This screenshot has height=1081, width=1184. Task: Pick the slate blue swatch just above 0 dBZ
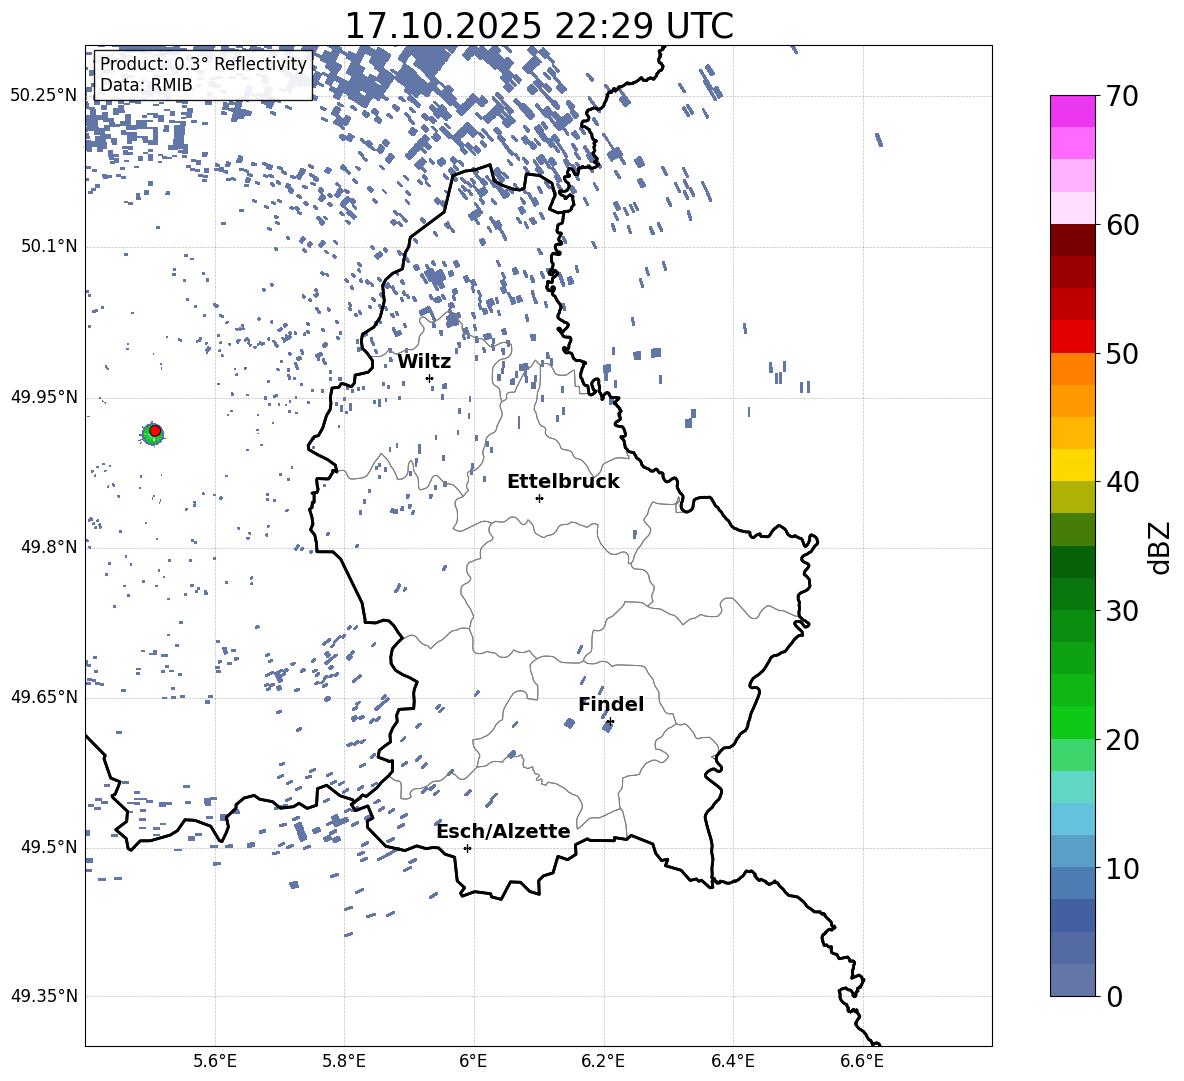pyautogui.click(x=1072, y=980)
